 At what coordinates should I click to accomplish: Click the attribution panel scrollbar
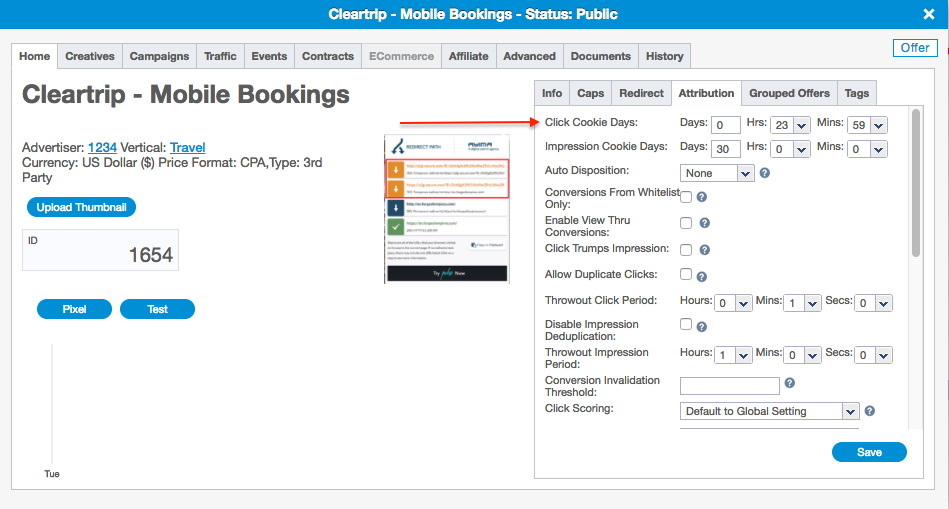pyautogui.click(x=916, y=183)
